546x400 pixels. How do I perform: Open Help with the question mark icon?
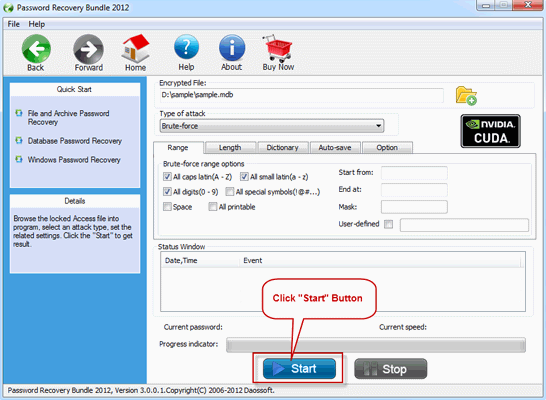186,47
